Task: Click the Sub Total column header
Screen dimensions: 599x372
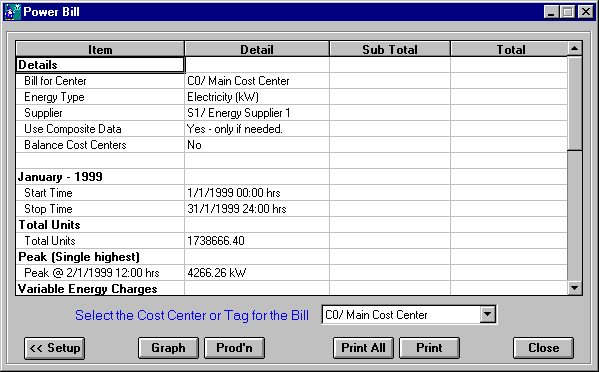Action: click(390, 49)
